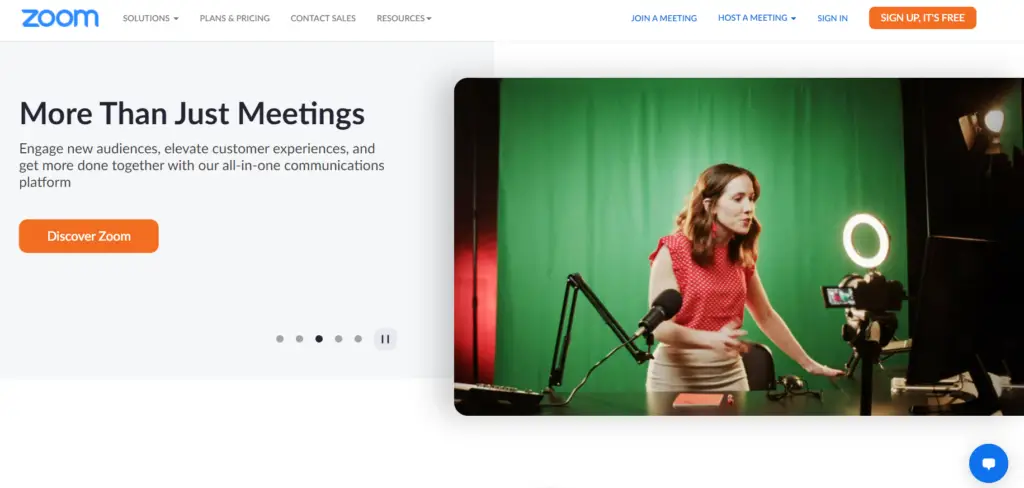Click the Zoom logo
The width and height of the screenshot is (1024, 488).
point(60,18)
